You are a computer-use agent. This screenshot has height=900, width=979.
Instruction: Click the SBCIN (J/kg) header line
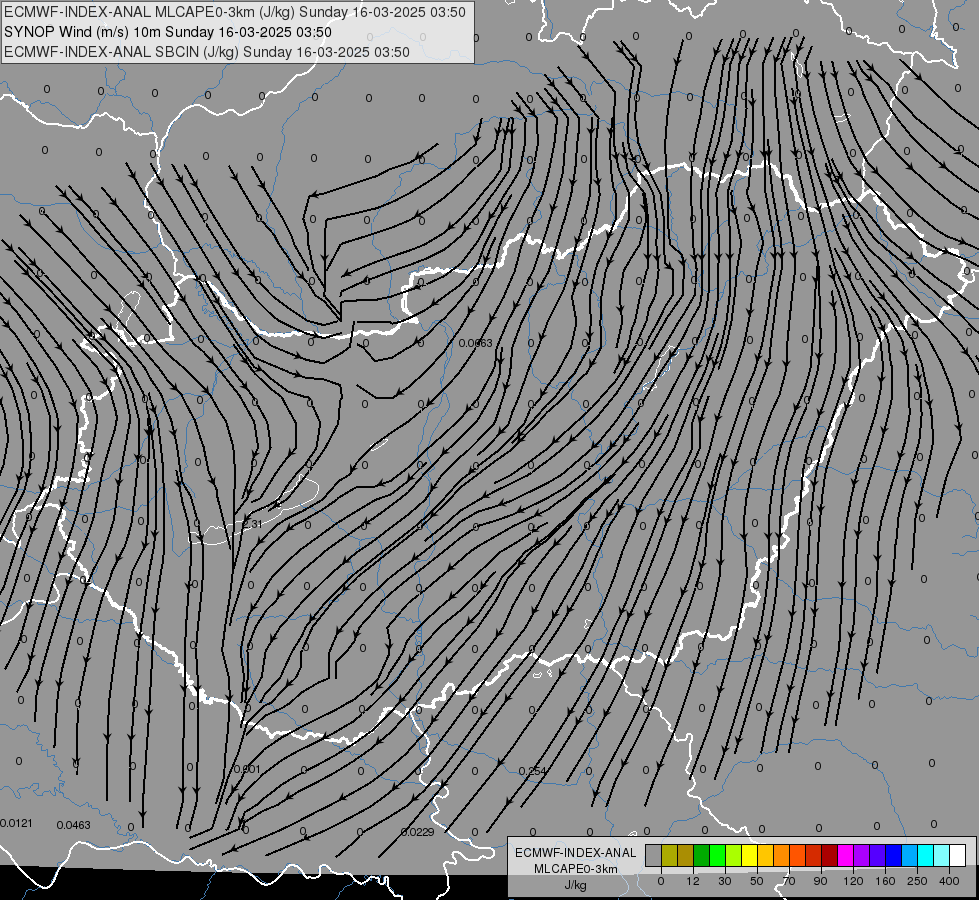tap(207, 52)
